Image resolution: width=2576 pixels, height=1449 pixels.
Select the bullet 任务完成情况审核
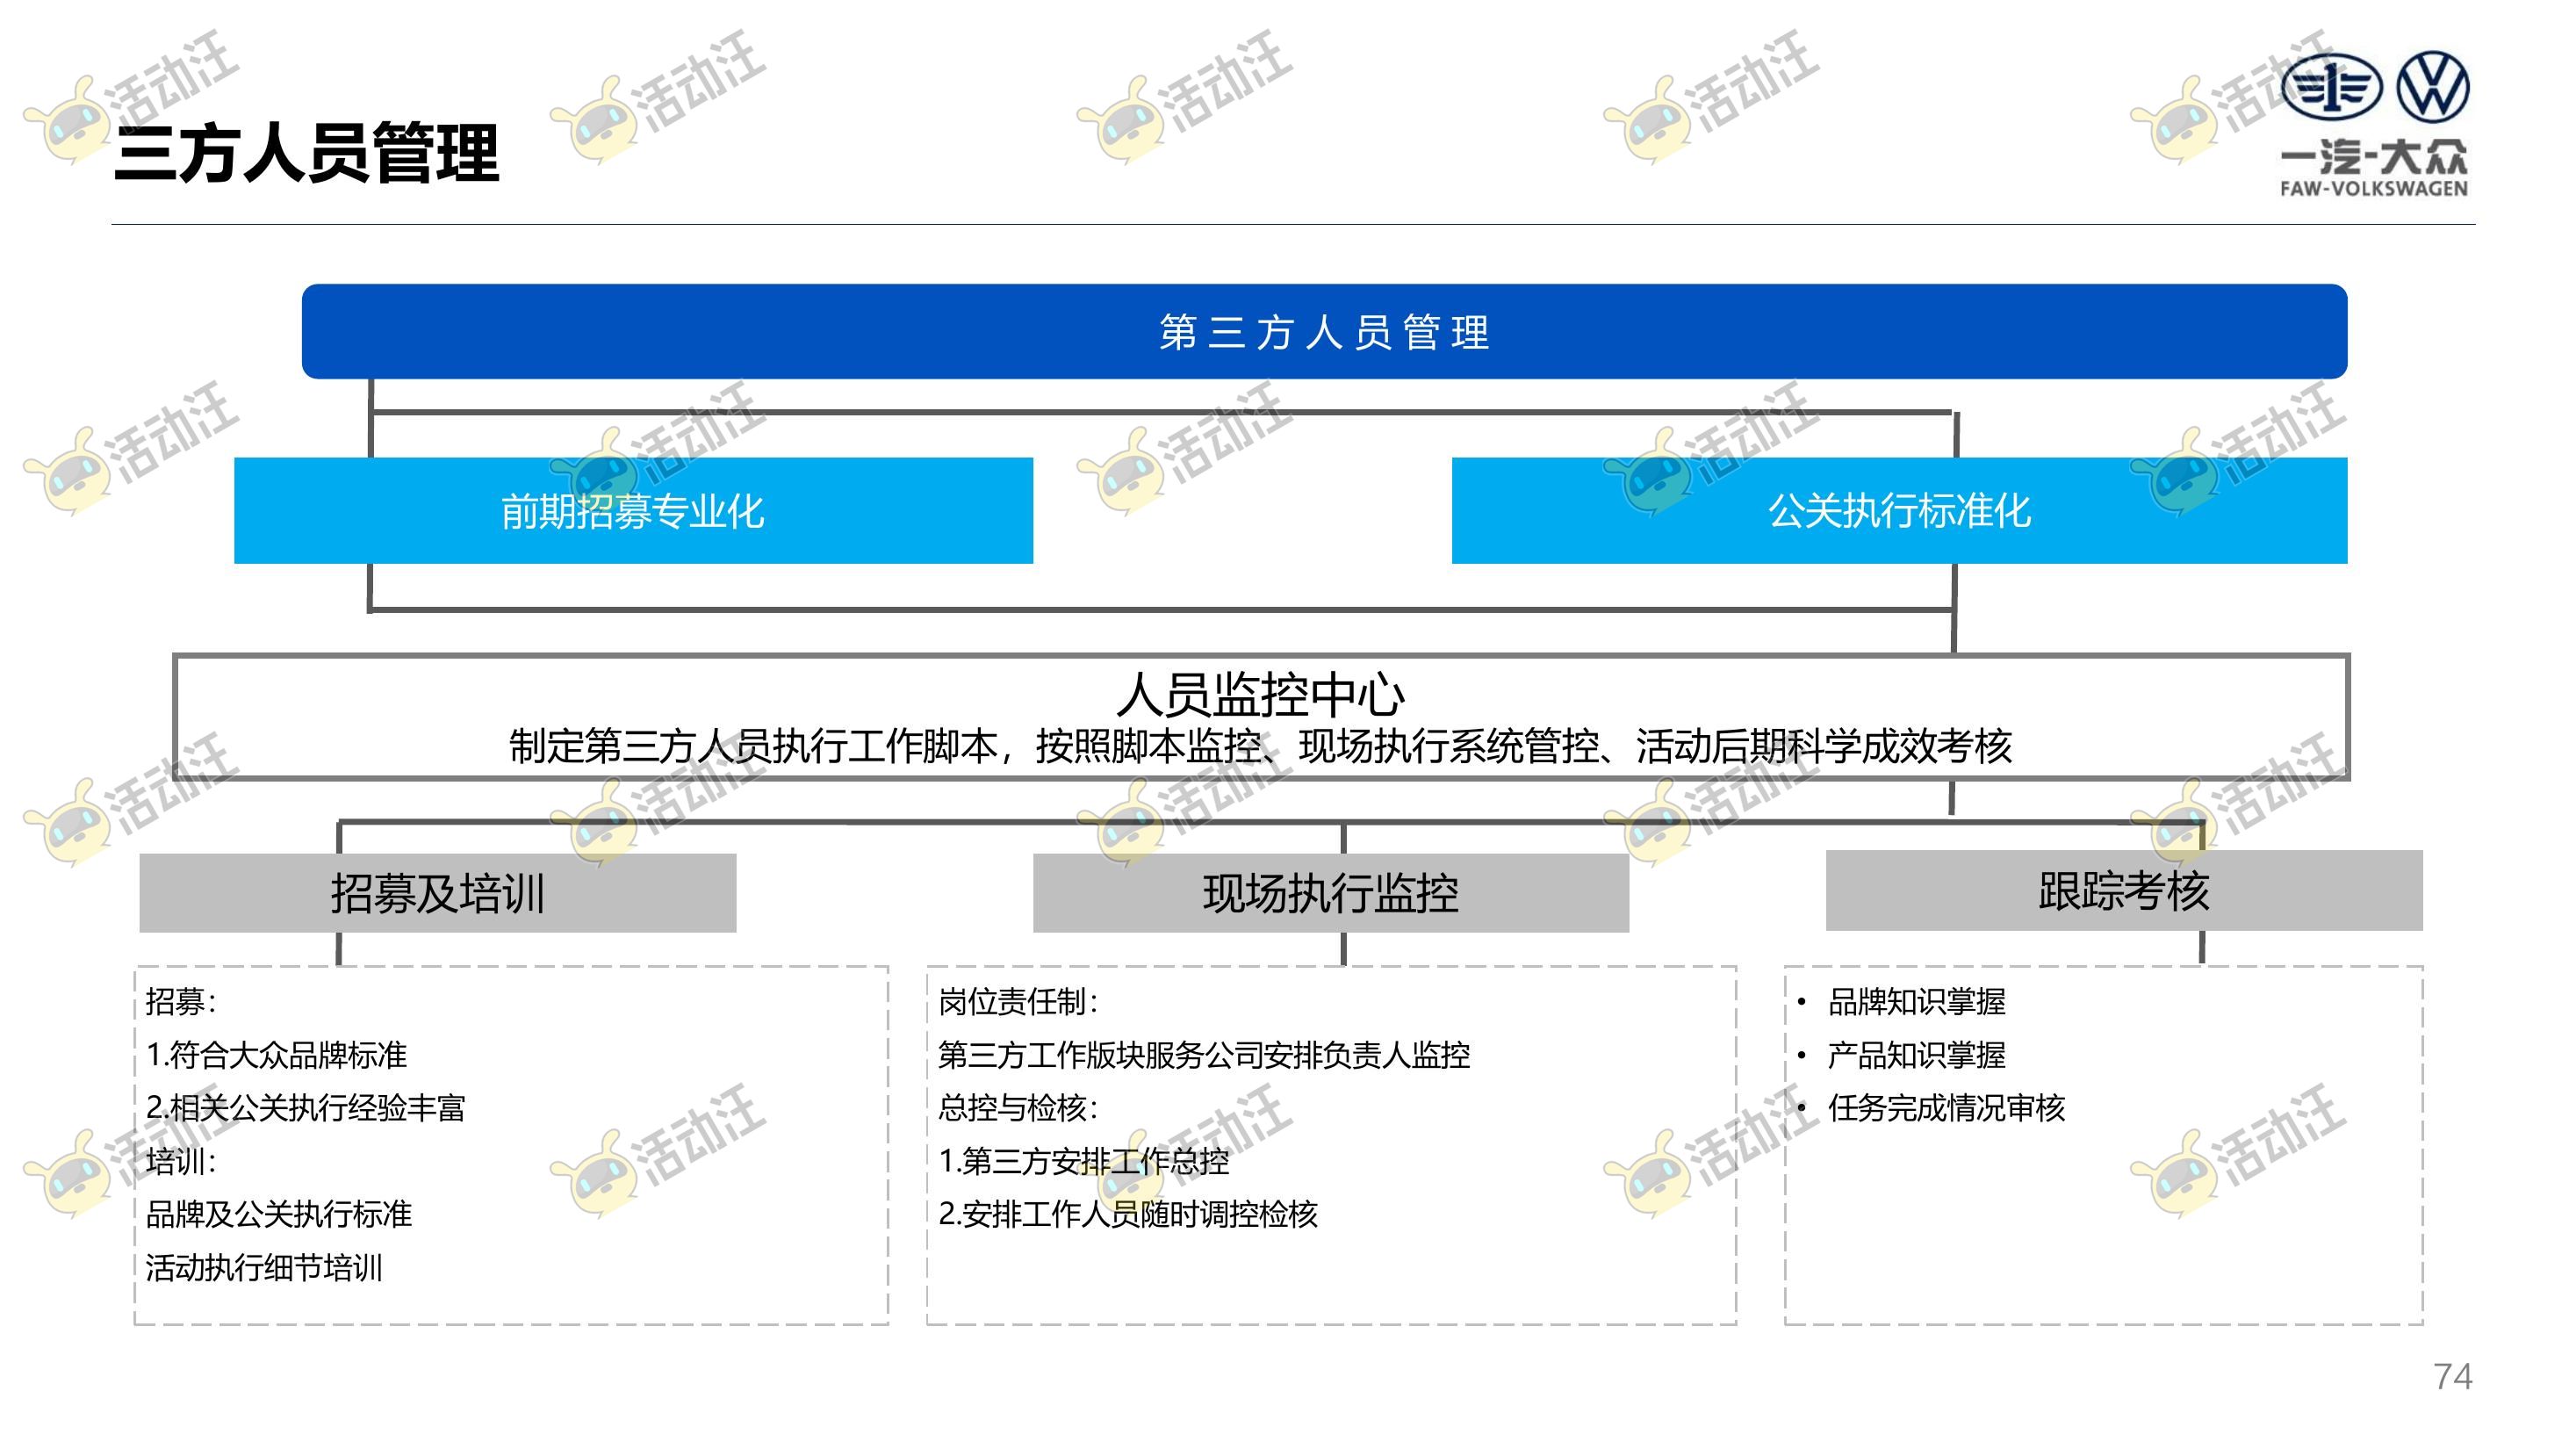coord(1946,1108)
